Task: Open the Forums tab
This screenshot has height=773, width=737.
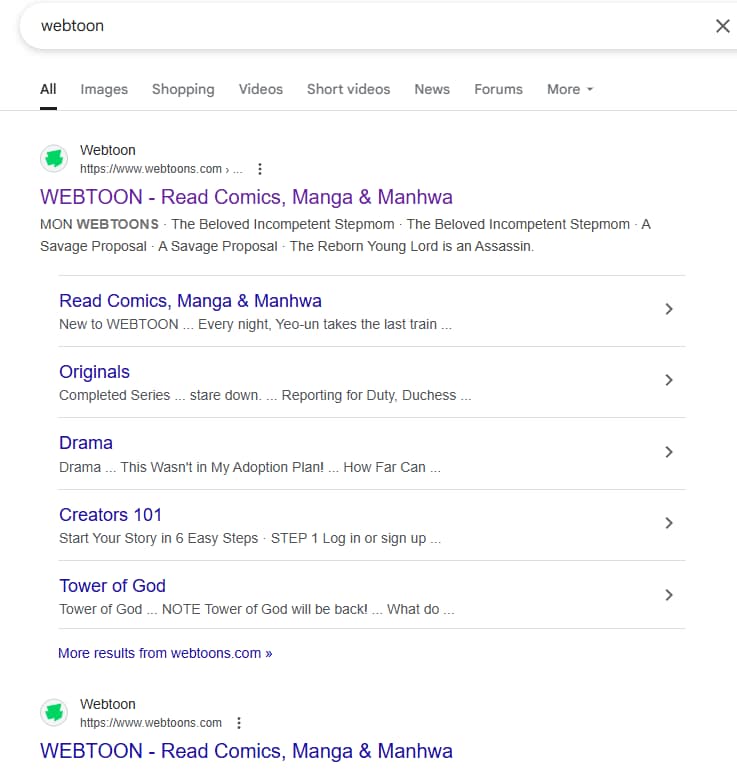Action: click(x=498, y=89)
